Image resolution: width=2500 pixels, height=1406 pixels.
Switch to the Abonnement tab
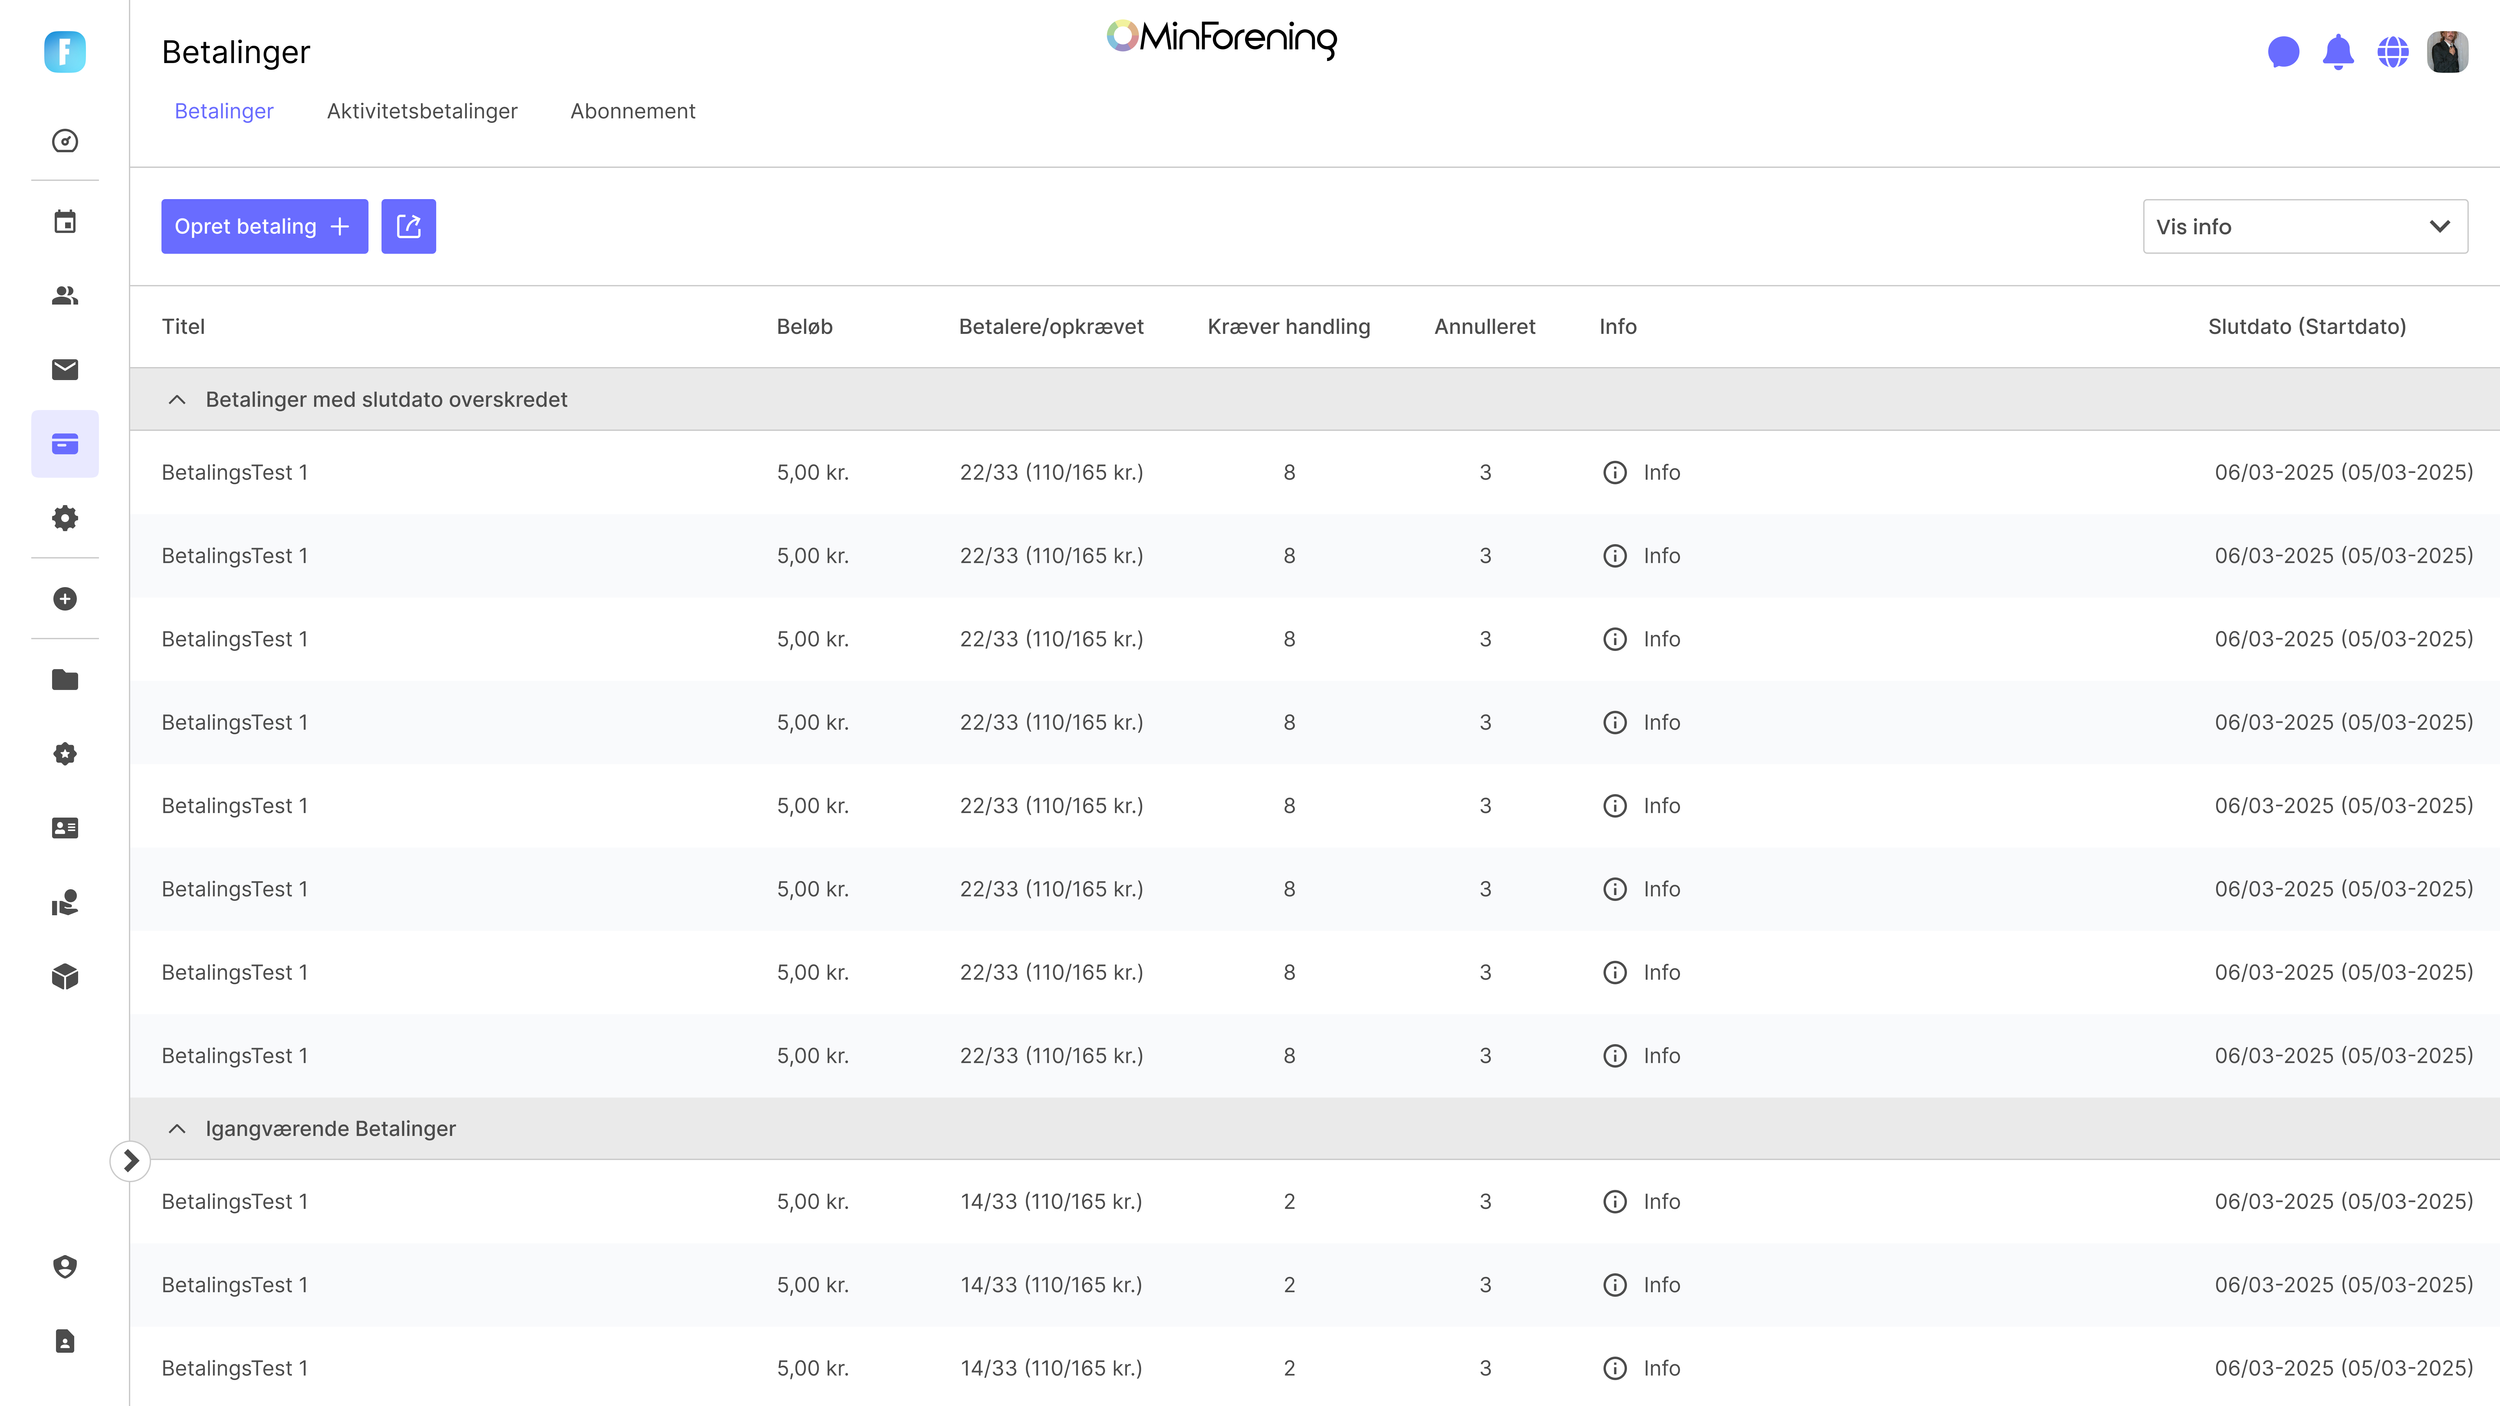click(632, 111)
